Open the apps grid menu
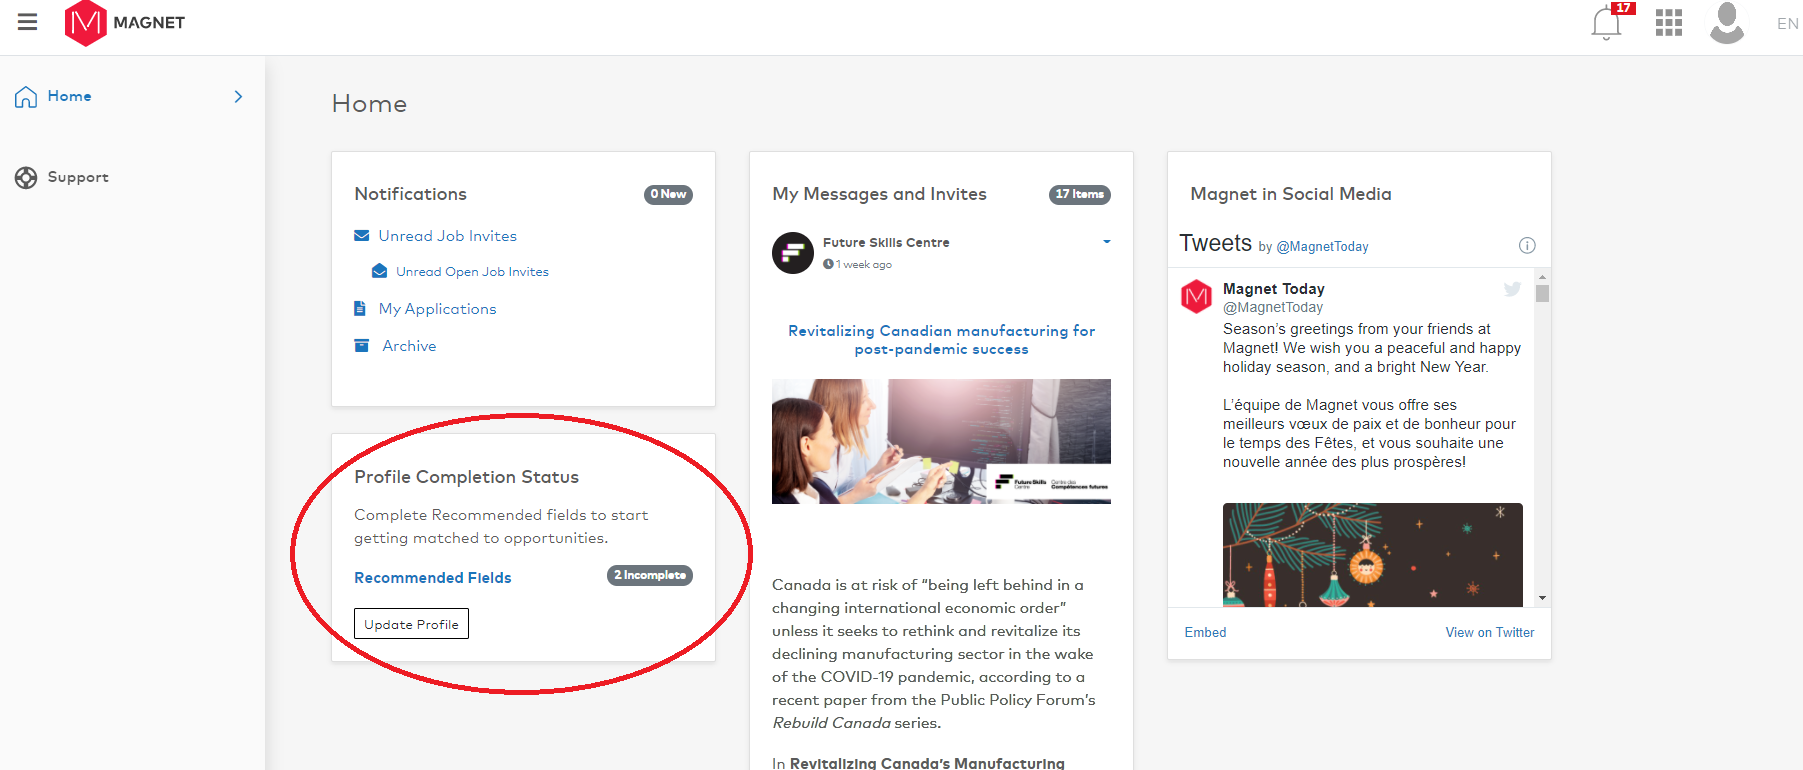 (1668, 23)
